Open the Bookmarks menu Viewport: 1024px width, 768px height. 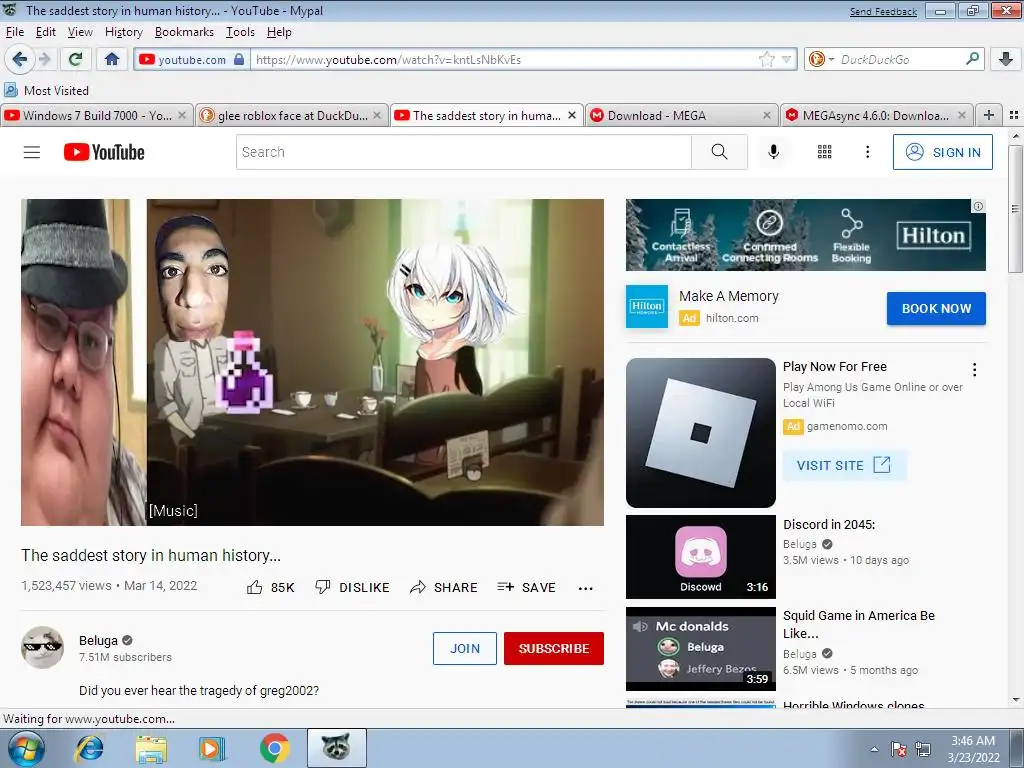pyautogui.click(x=184, y=32)
